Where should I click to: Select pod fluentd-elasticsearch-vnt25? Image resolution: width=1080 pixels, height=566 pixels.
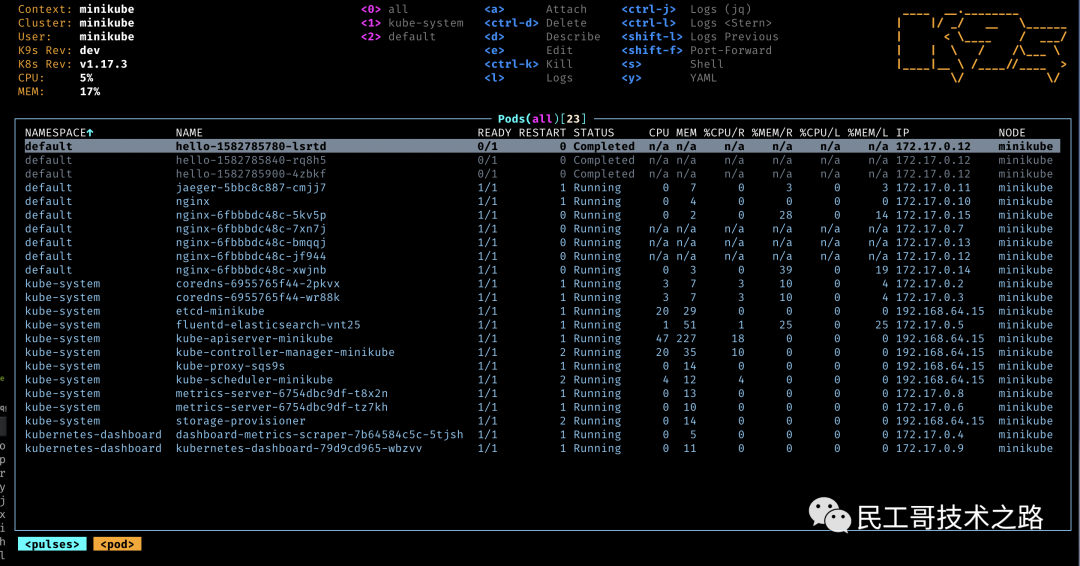[x=542, y=325]
